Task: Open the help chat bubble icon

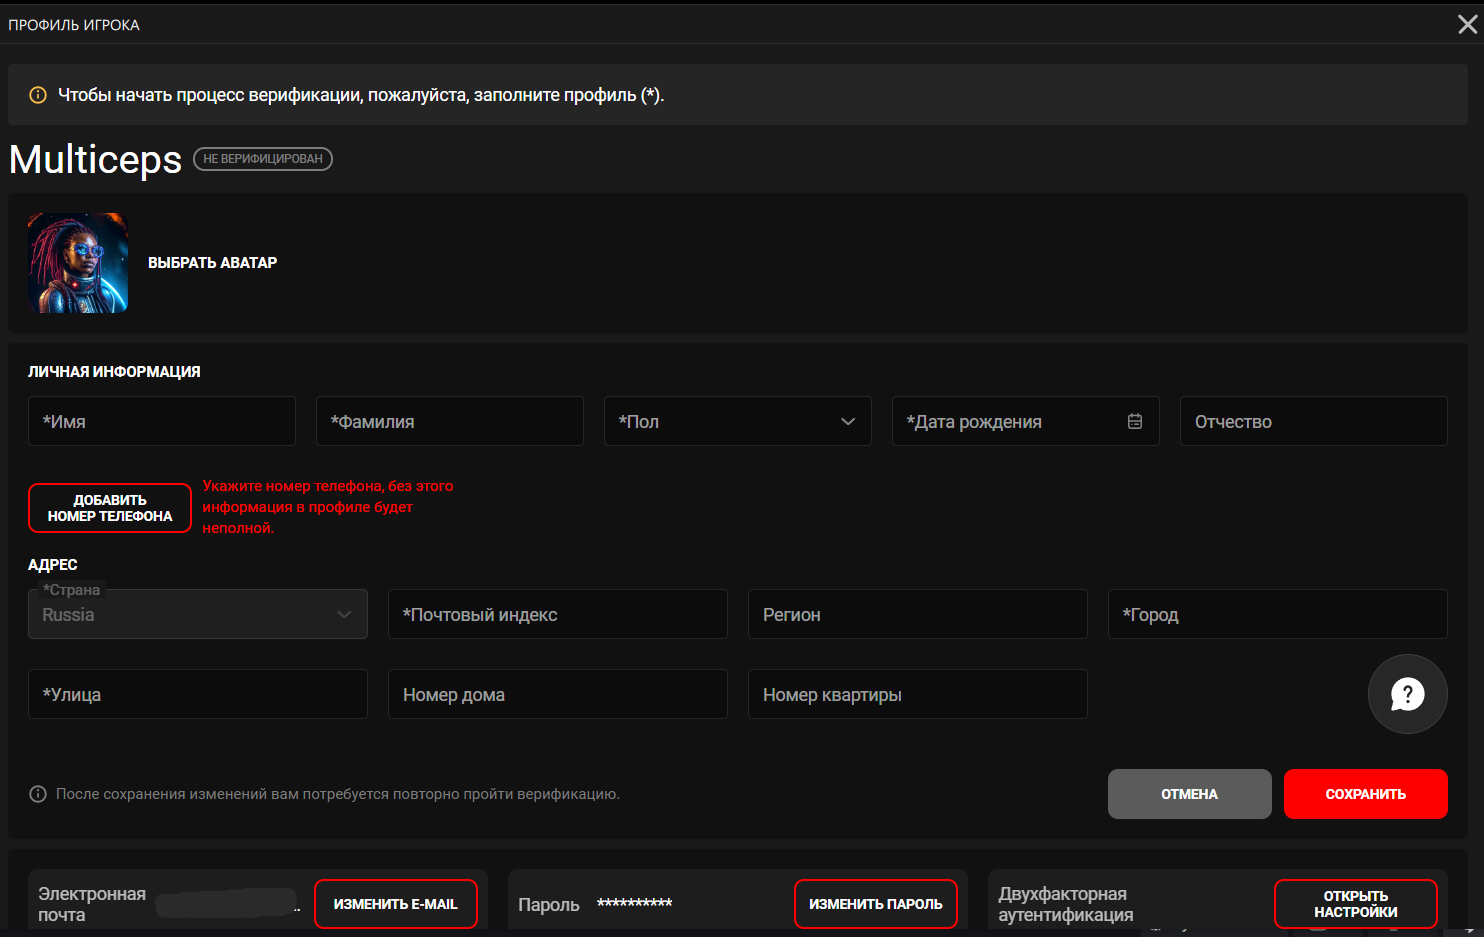Action: [x=1407, y=694]
